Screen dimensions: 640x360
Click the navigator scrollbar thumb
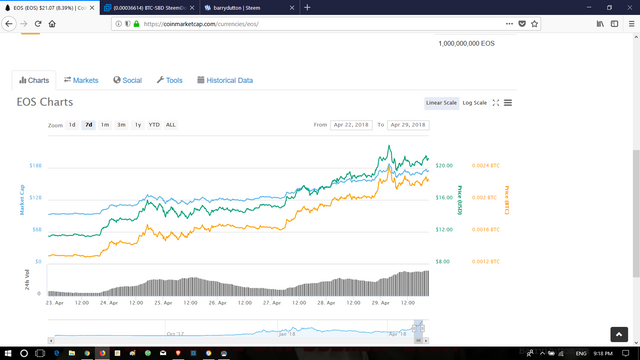point(418,340)
